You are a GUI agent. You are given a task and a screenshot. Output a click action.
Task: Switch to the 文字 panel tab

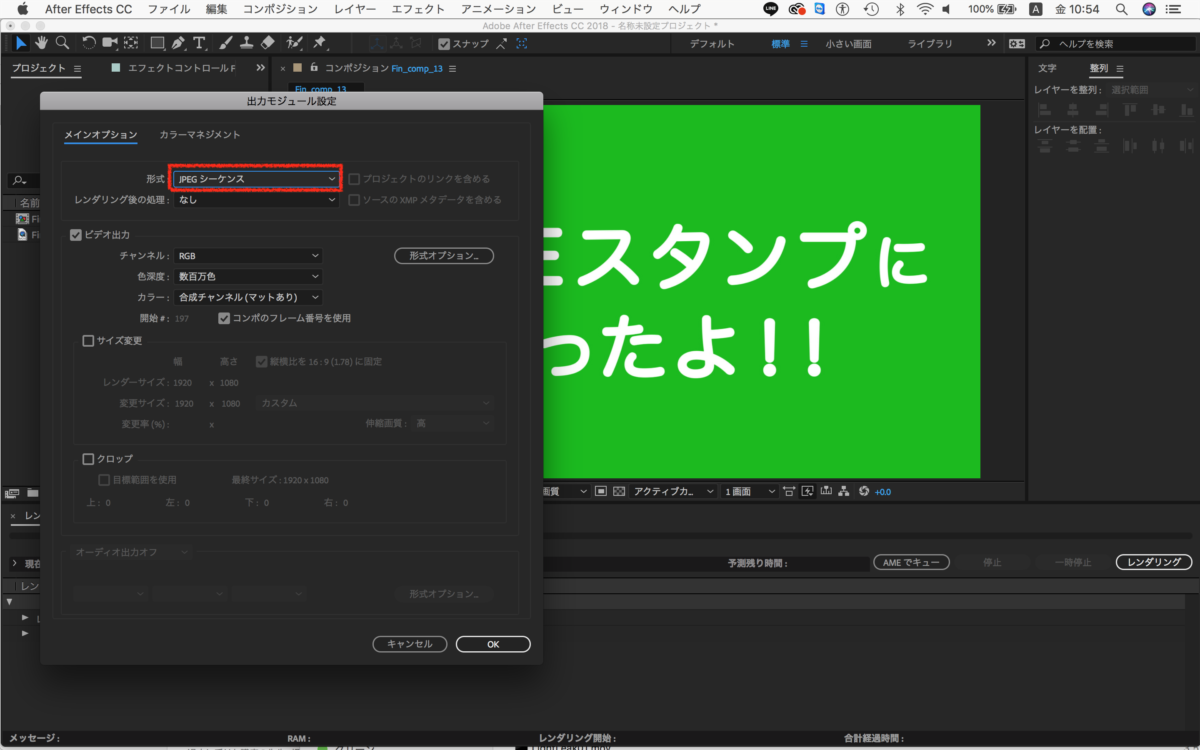pyautogui.click(x=1047, y=69)
